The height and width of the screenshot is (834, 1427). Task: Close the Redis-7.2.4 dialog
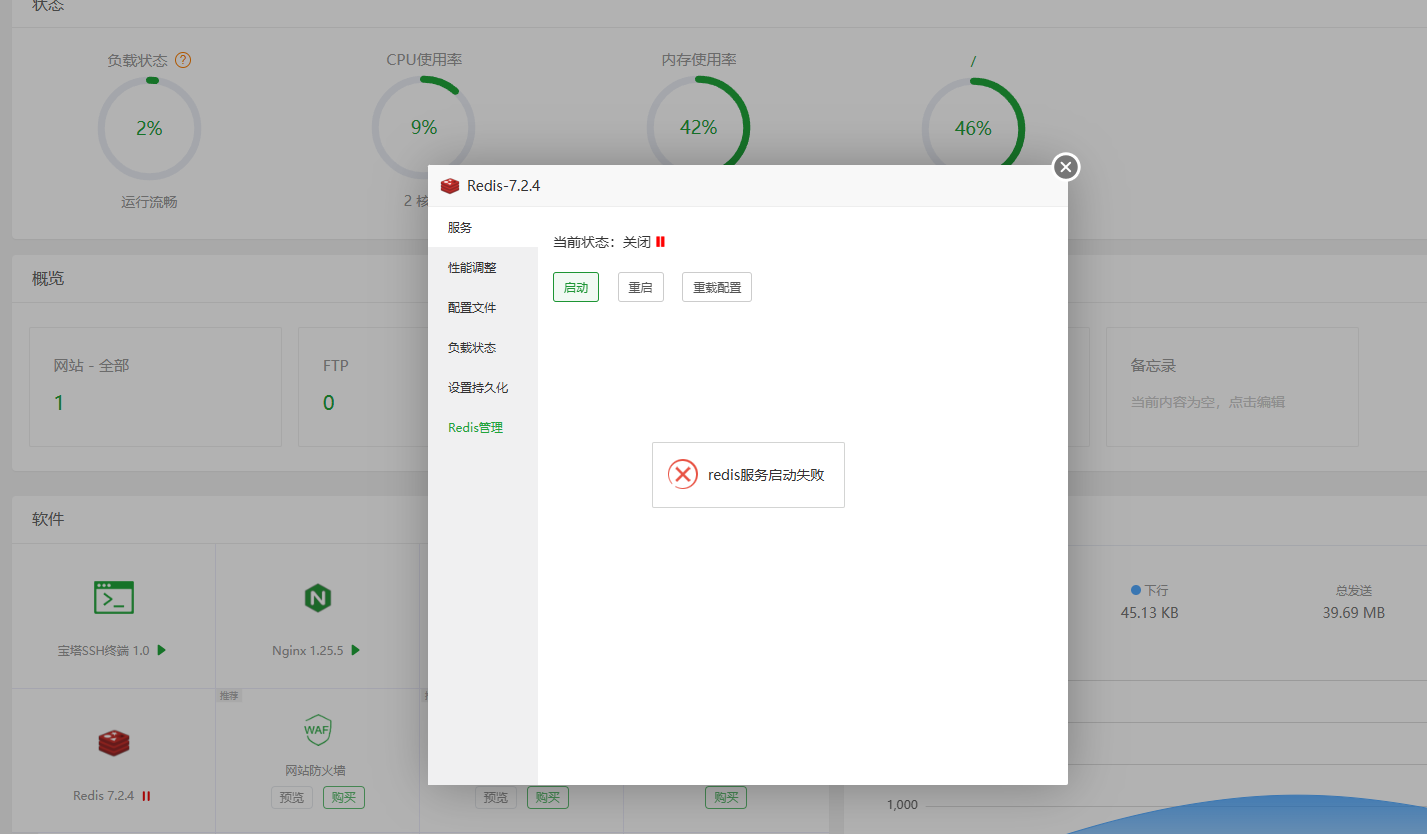[x=1066, y=167]
